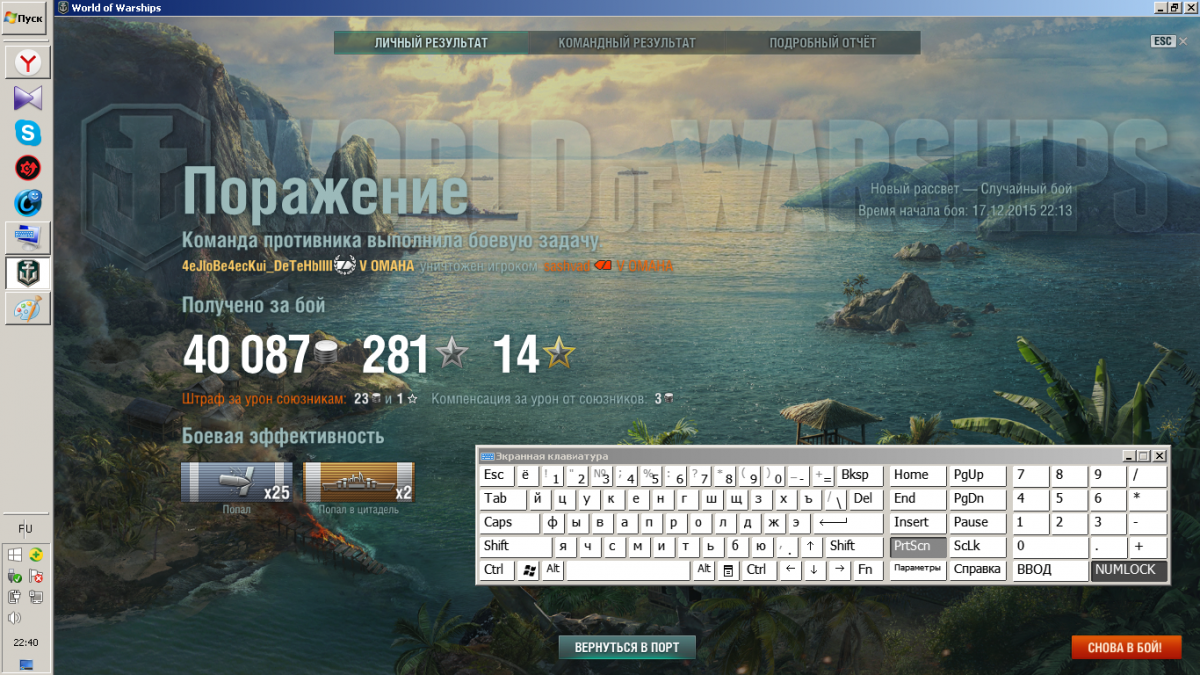
Task: Open Yandex Browser from the taskbar
Action: click(x=27, y=63)
